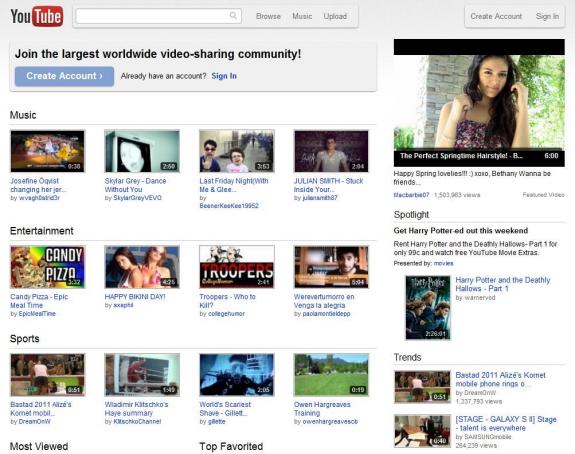The width and height of the screenshot is (575, 454).
Task: Open World's Scariest Shave thumbnail
Action: point(237,374)
